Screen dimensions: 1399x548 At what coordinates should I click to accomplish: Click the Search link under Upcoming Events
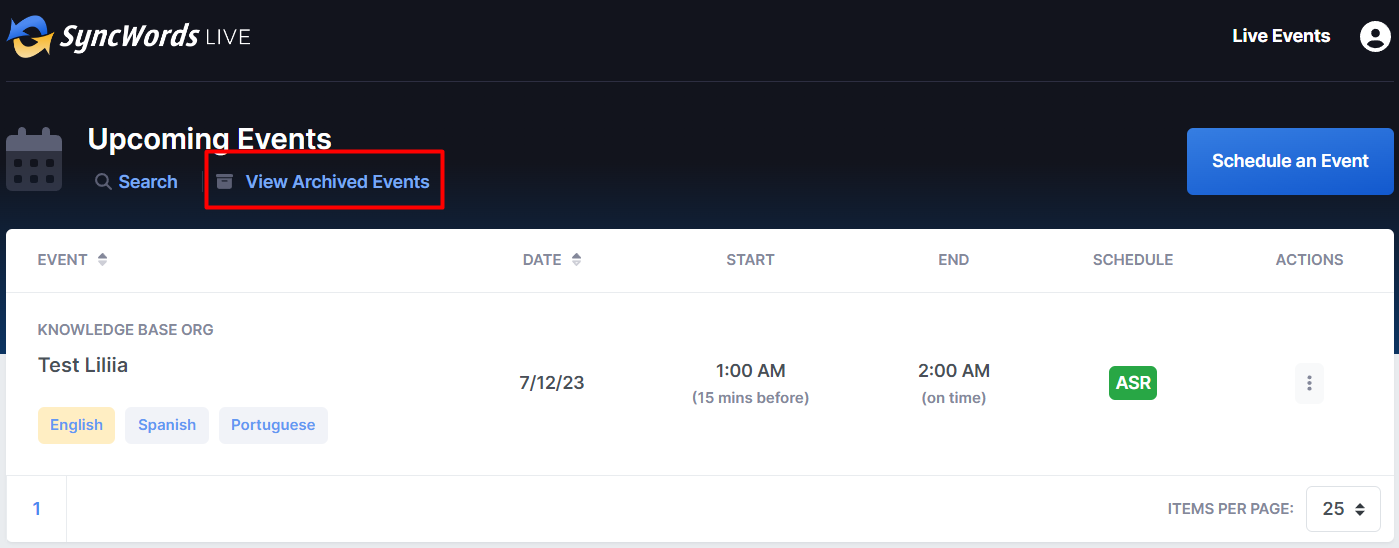point(148,182)
